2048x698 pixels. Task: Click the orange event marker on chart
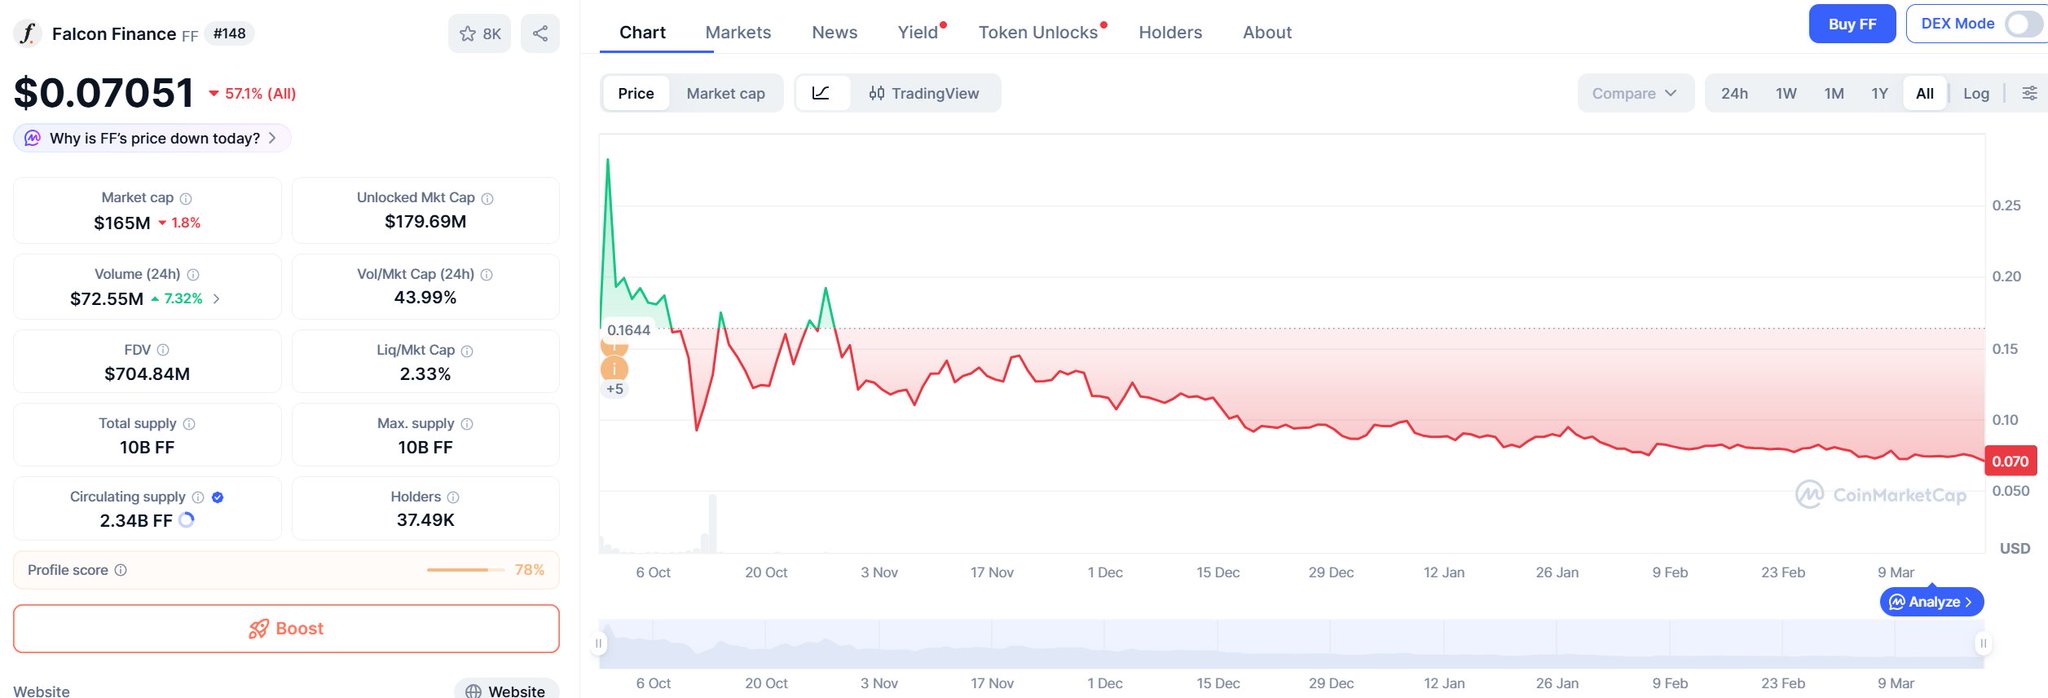614,369
